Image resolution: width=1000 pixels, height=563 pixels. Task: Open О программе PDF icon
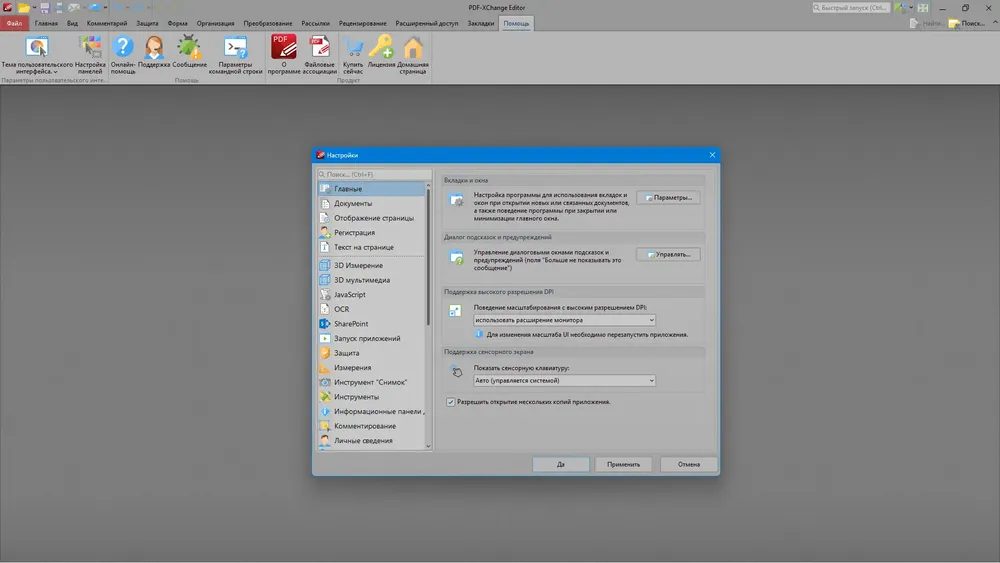[284, 48]
